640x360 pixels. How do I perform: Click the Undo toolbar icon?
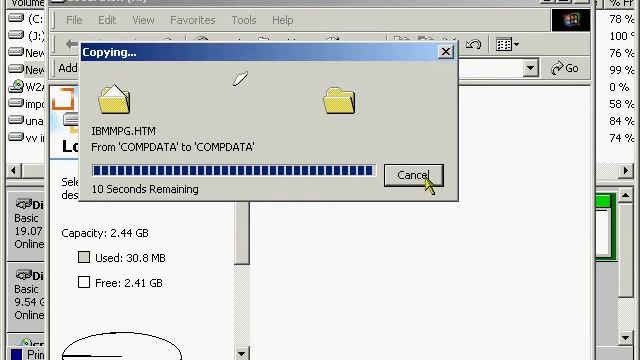tap(473, 44)
